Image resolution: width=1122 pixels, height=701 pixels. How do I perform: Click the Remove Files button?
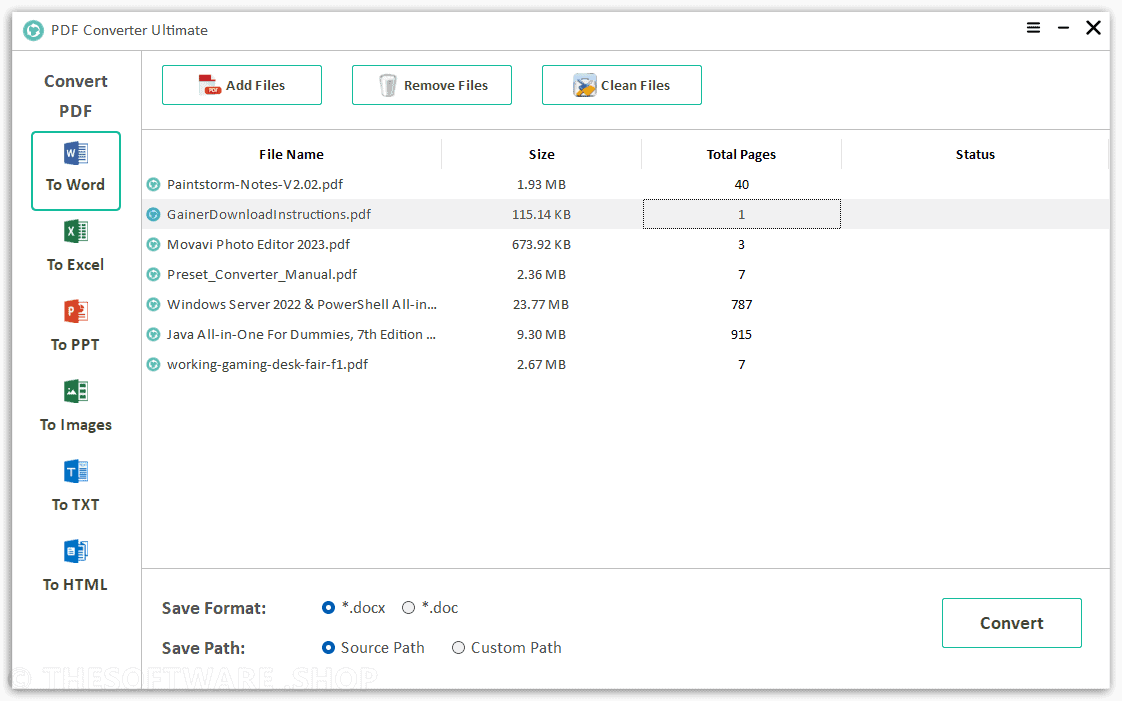click(x=431, y=85)
